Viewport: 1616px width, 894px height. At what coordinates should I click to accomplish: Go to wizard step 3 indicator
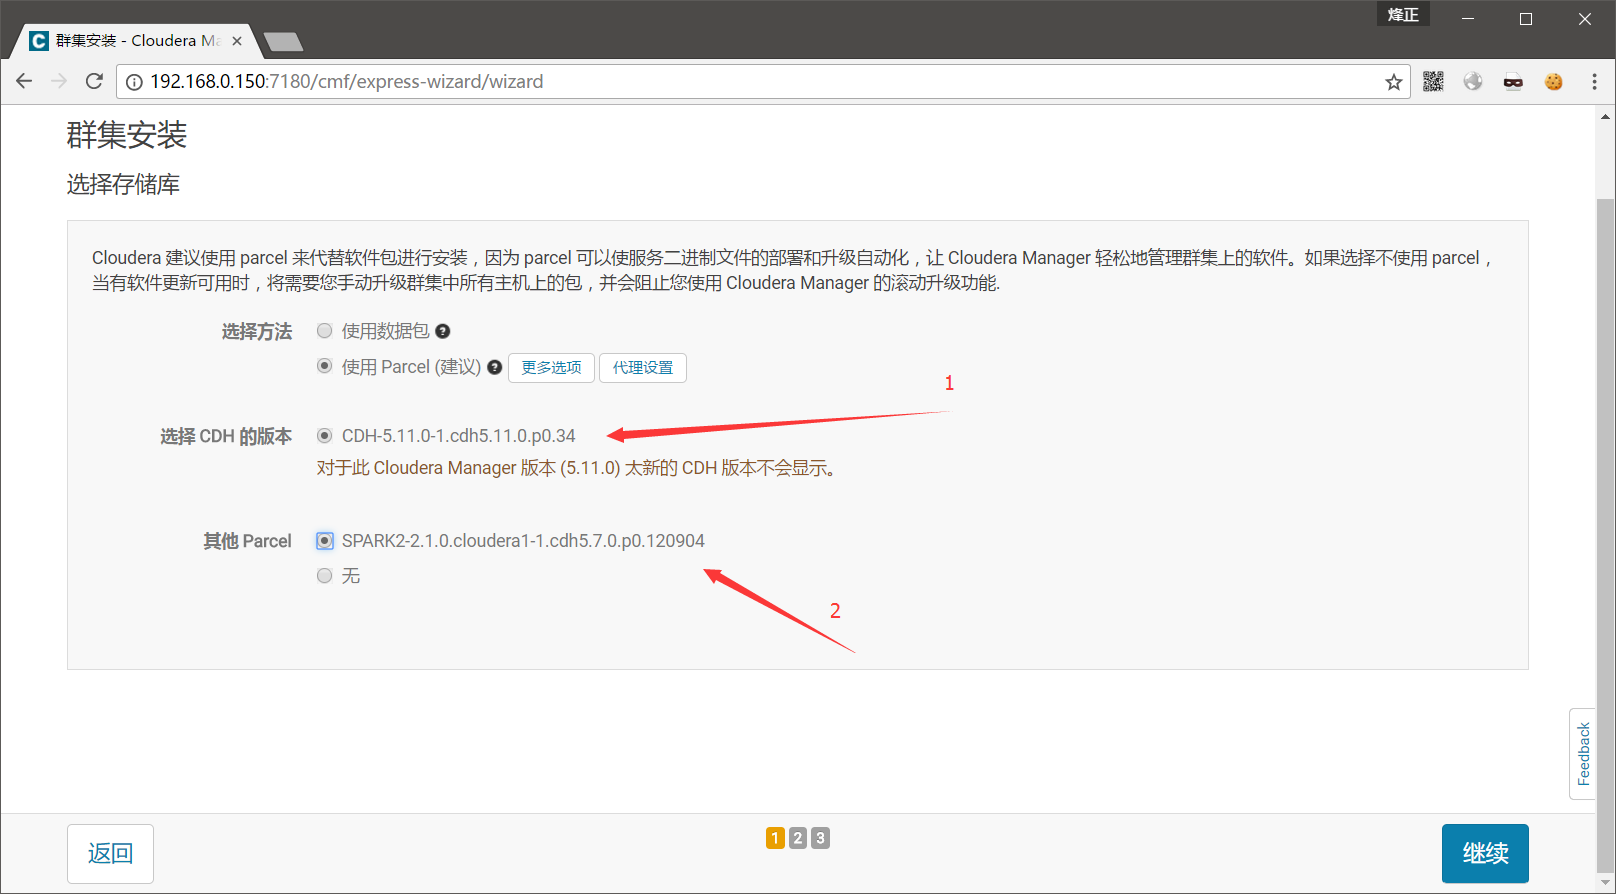click(x=820, y=838)
